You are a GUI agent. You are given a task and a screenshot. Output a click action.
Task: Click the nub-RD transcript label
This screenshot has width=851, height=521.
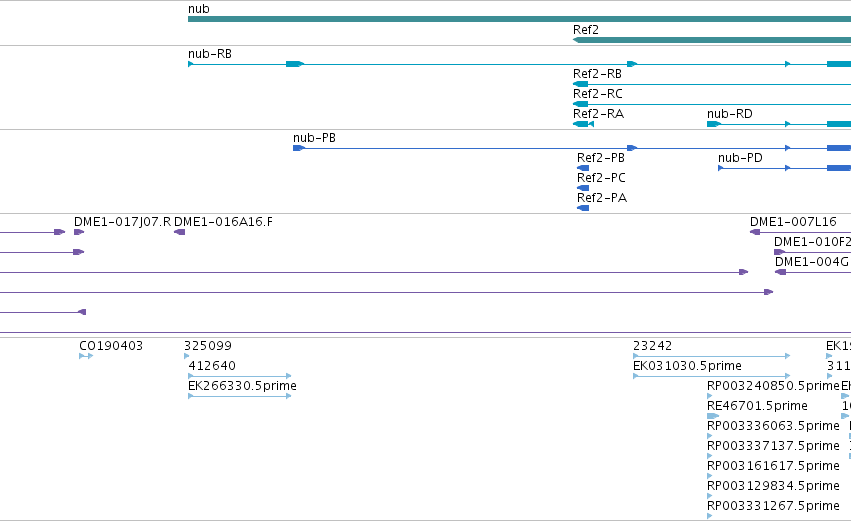click(729, 114)
